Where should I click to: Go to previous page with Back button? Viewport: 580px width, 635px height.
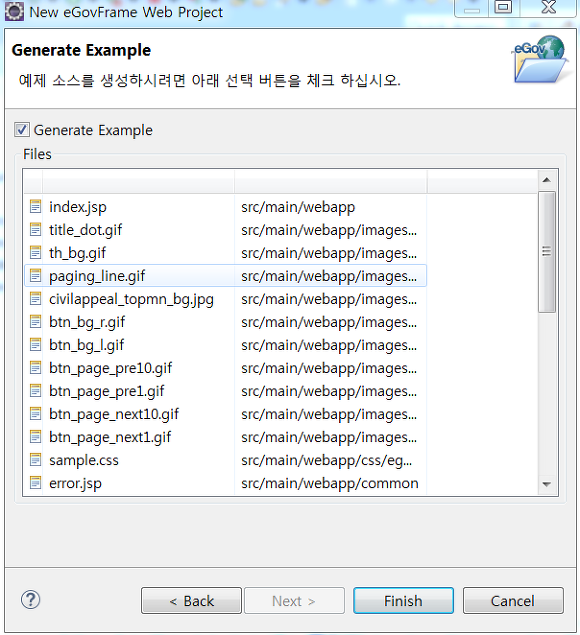191,601
